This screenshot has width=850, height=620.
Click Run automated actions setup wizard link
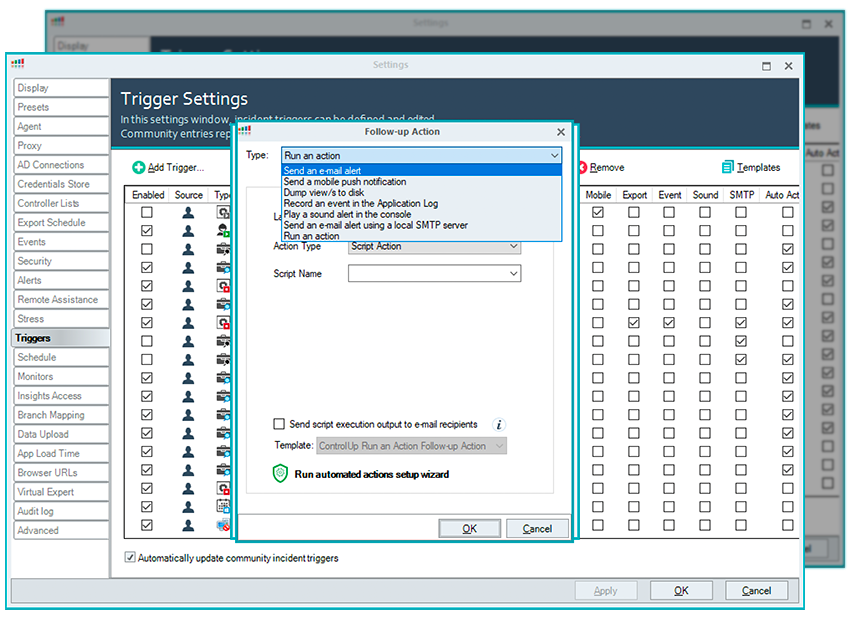pyautogui.click(x=372, y=474)
